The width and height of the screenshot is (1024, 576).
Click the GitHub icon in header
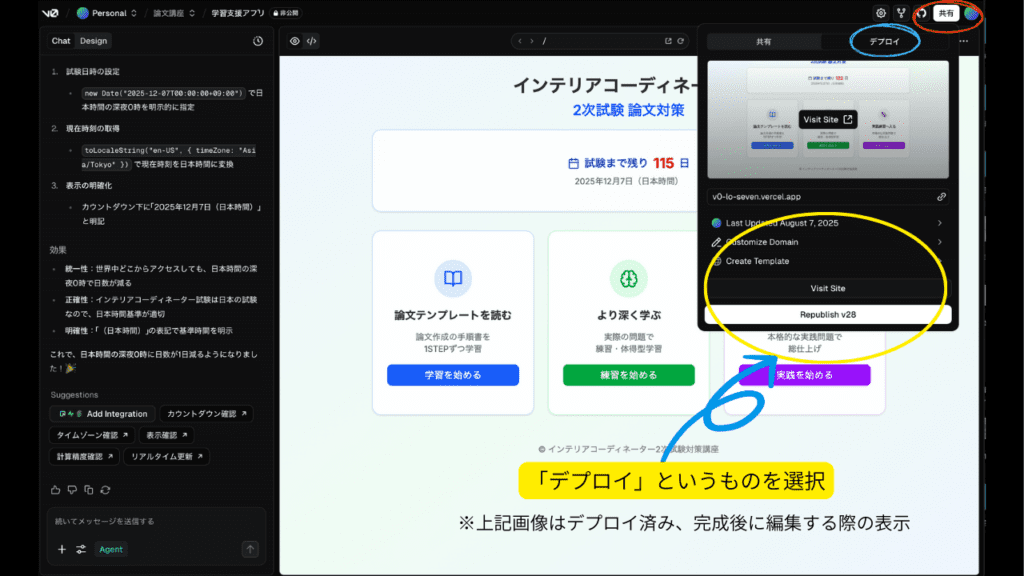921,13
